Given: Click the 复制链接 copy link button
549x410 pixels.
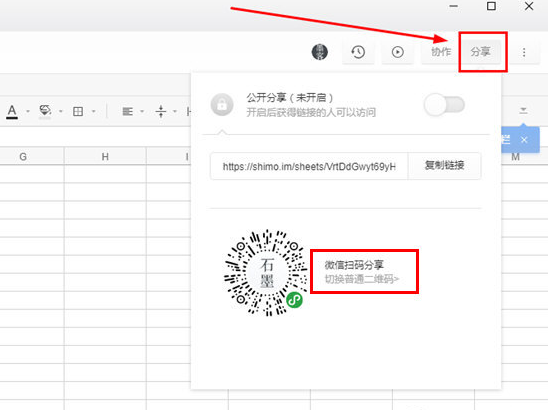Looking at the screenshot, I should pyautogui.click(x=444, y=166).
